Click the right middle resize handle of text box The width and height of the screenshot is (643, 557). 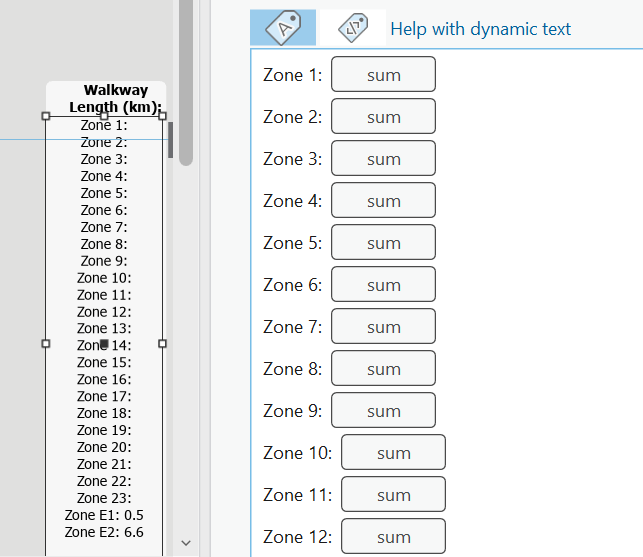point(162,344)
